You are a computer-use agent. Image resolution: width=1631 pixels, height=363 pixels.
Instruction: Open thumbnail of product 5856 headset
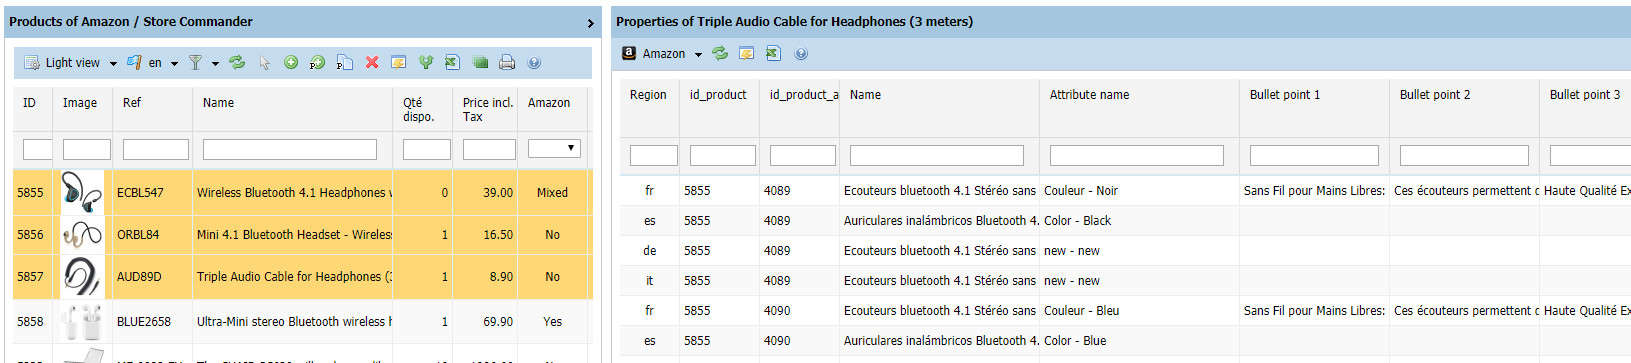tap(82, 234)
